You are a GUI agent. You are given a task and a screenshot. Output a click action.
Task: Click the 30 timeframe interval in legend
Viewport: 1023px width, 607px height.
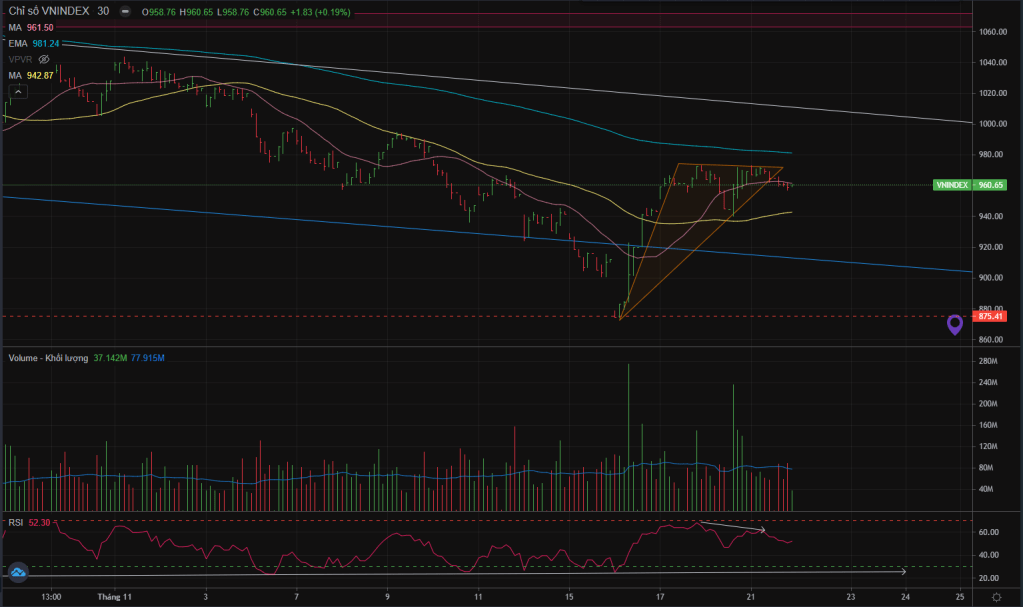pos(103,12)
